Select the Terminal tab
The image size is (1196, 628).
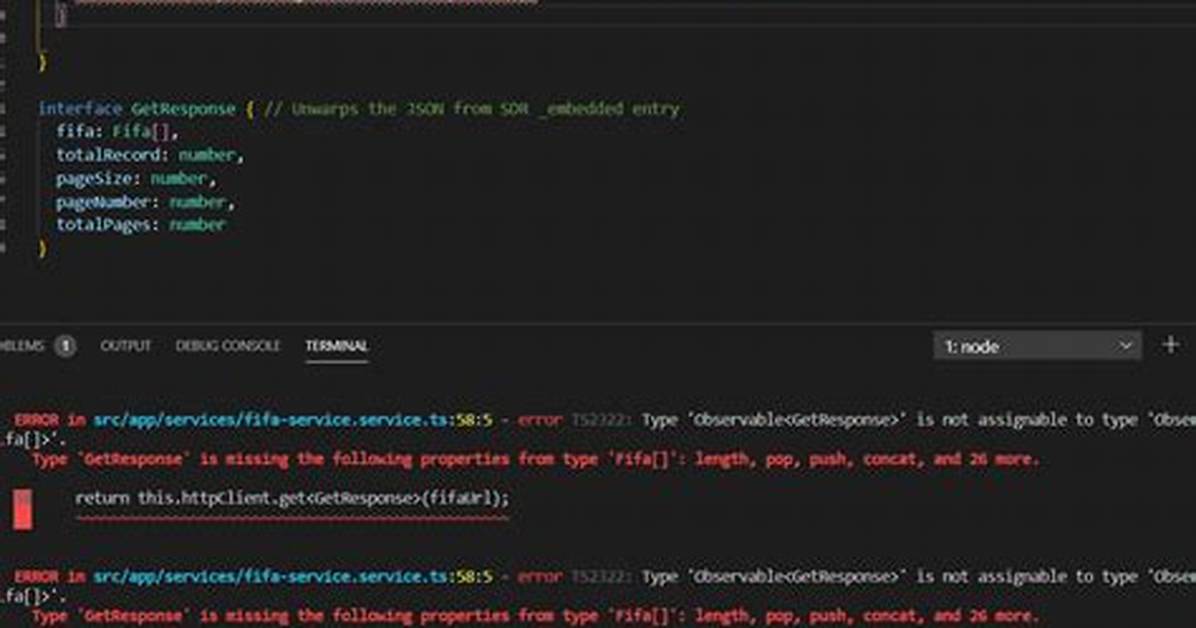336,346
